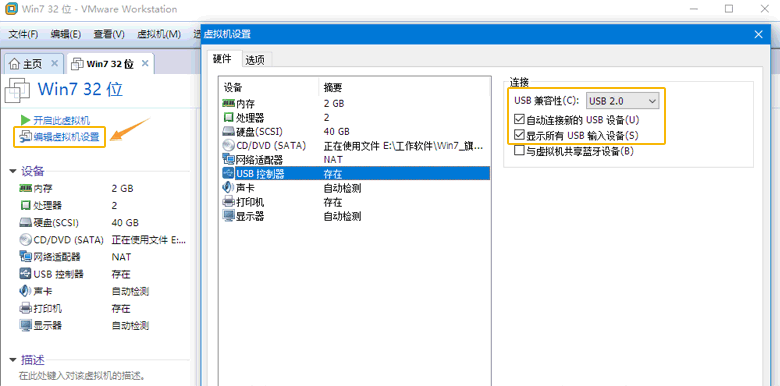Viewport: 780px width, 386px height.
Task: Select the 内存 row showing 2 GB in dialog
Action: 356,103
